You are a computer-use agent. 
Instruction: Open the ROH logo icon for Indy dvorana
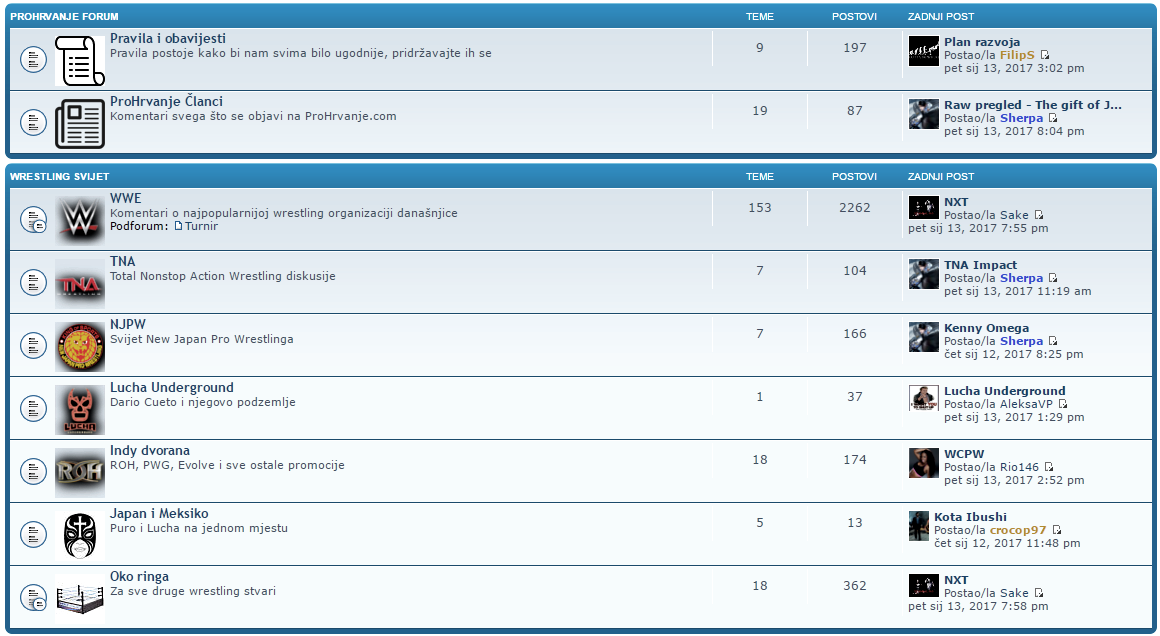point(80,472)
